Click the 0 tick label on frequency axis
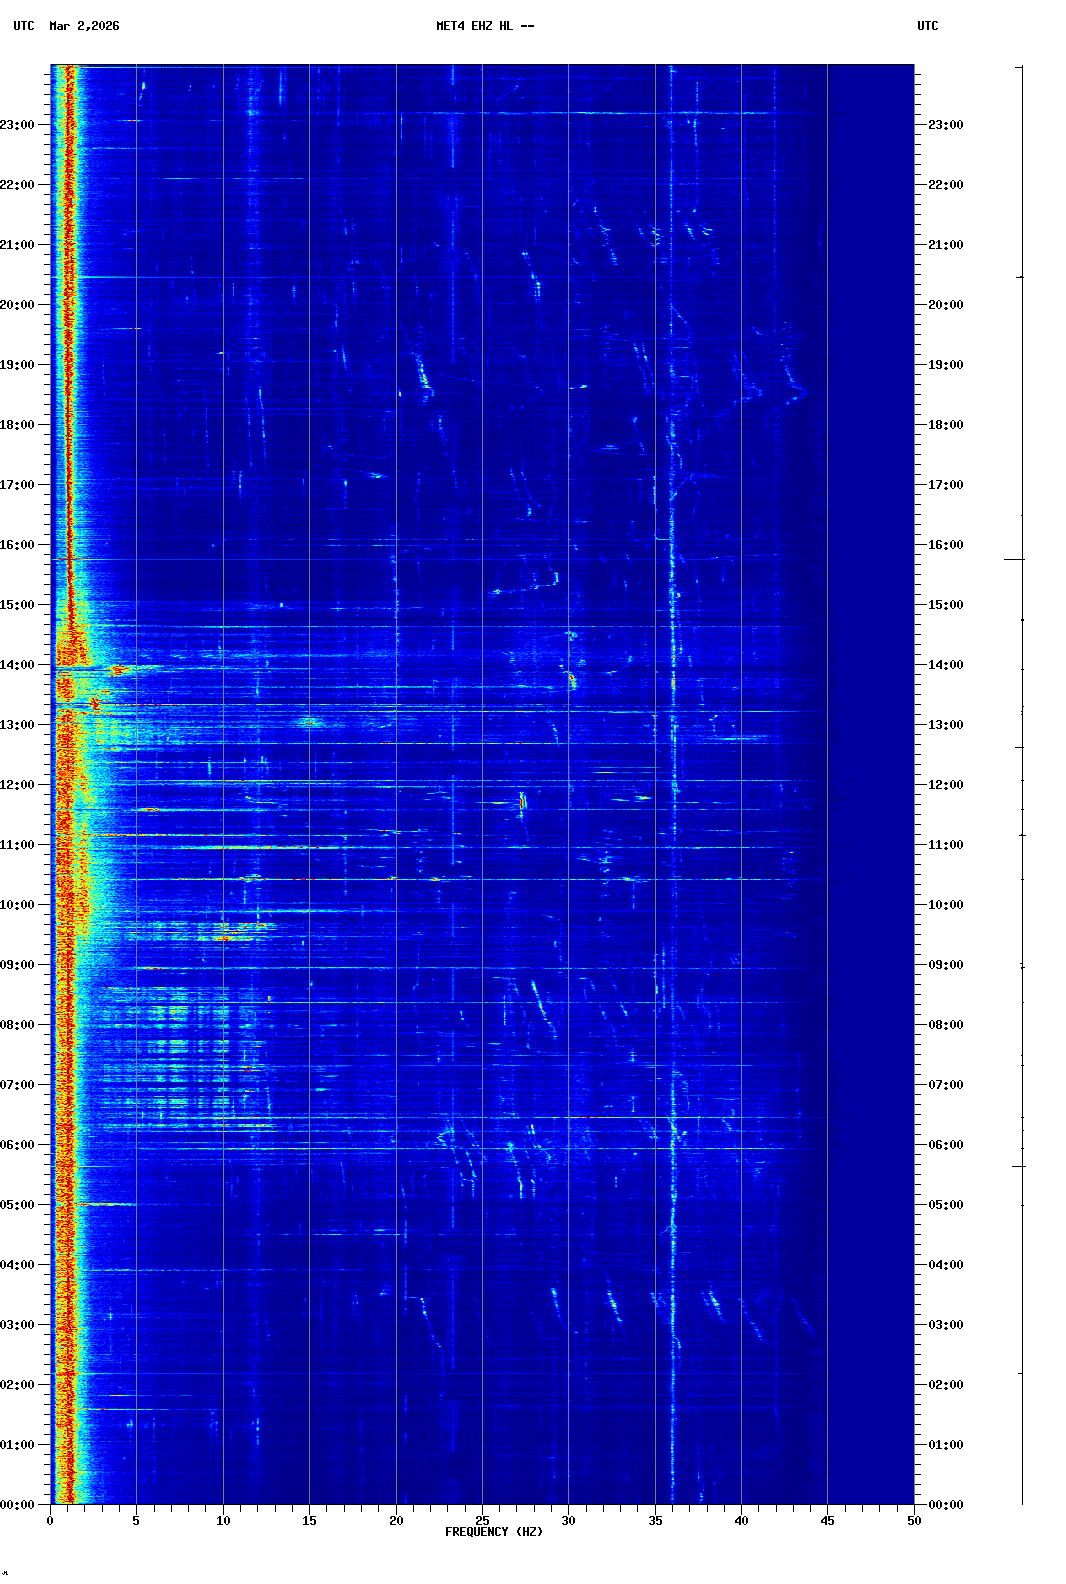The image size is (1066, 1584). [x=50, y=1521]
